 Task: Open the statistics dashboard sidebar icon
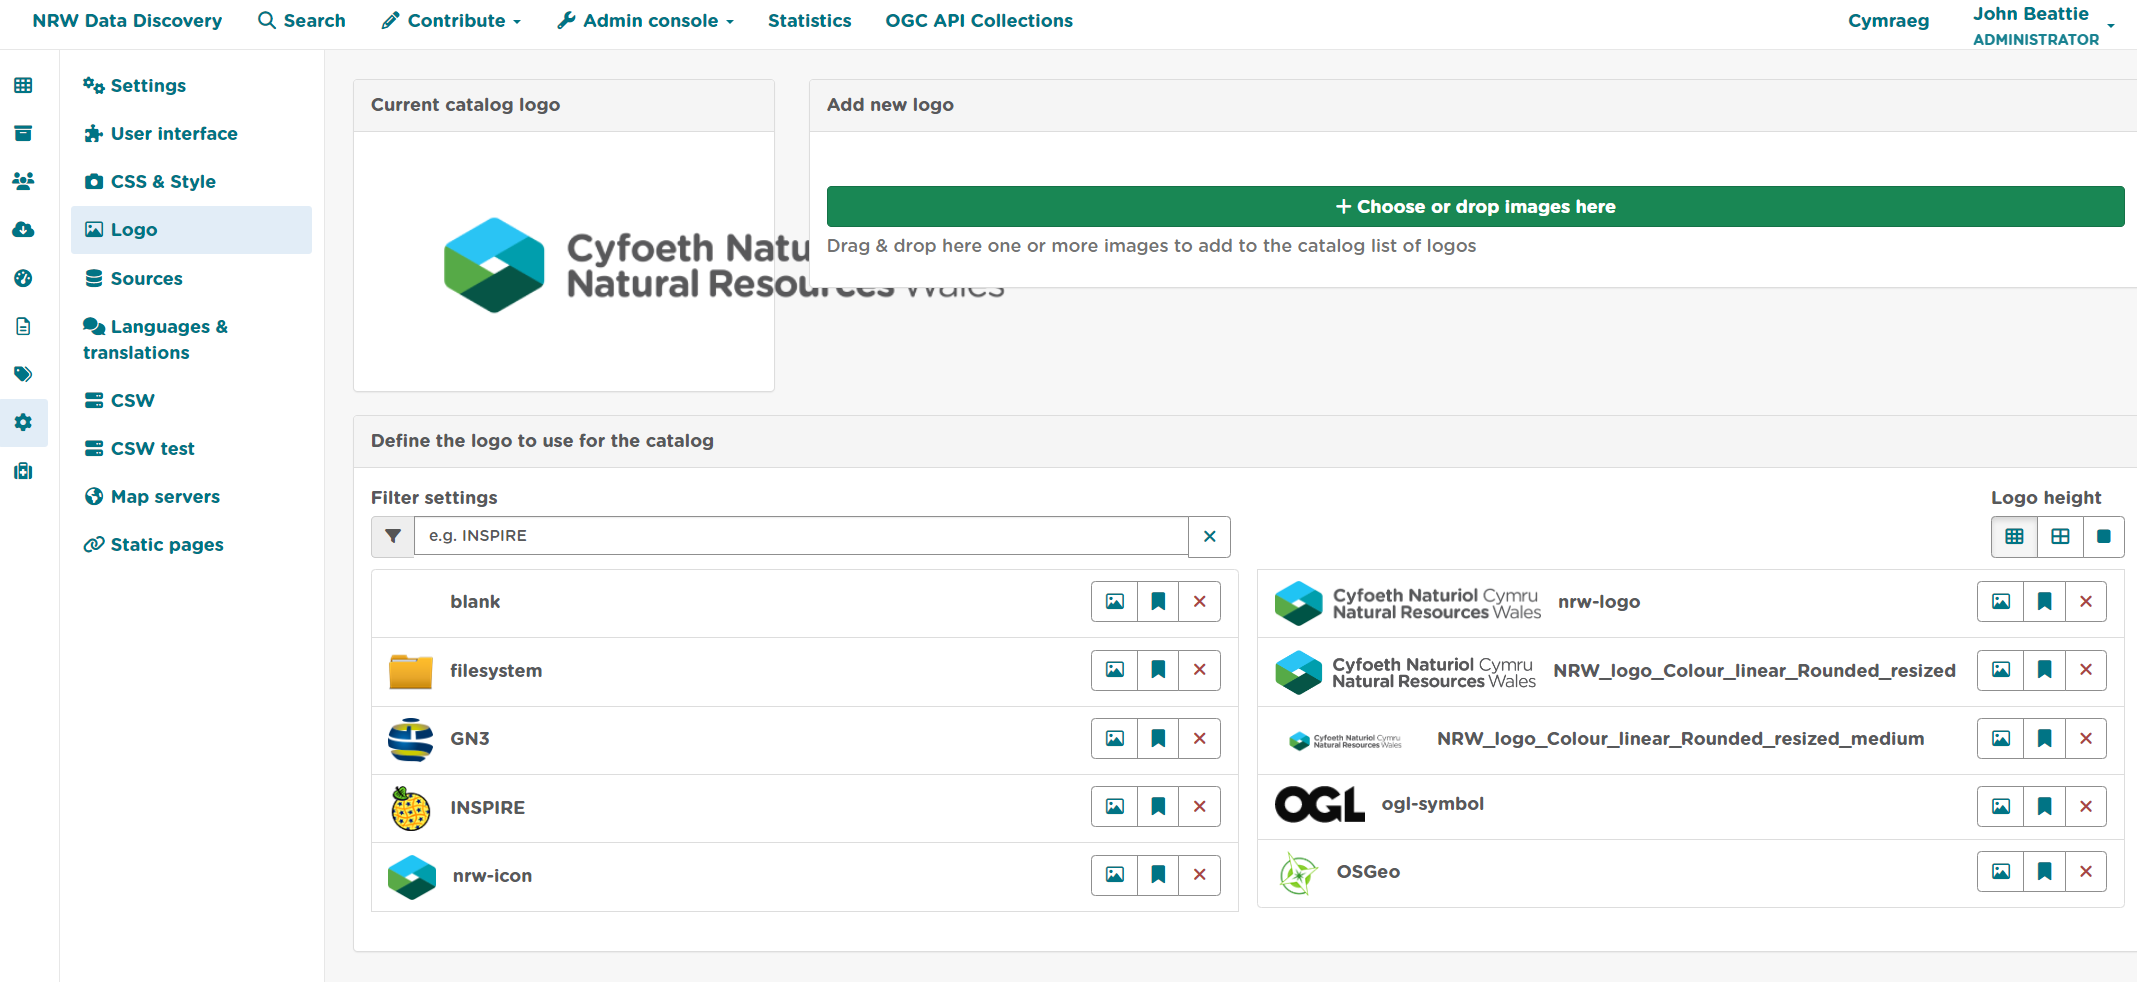[x=23, y=278]
